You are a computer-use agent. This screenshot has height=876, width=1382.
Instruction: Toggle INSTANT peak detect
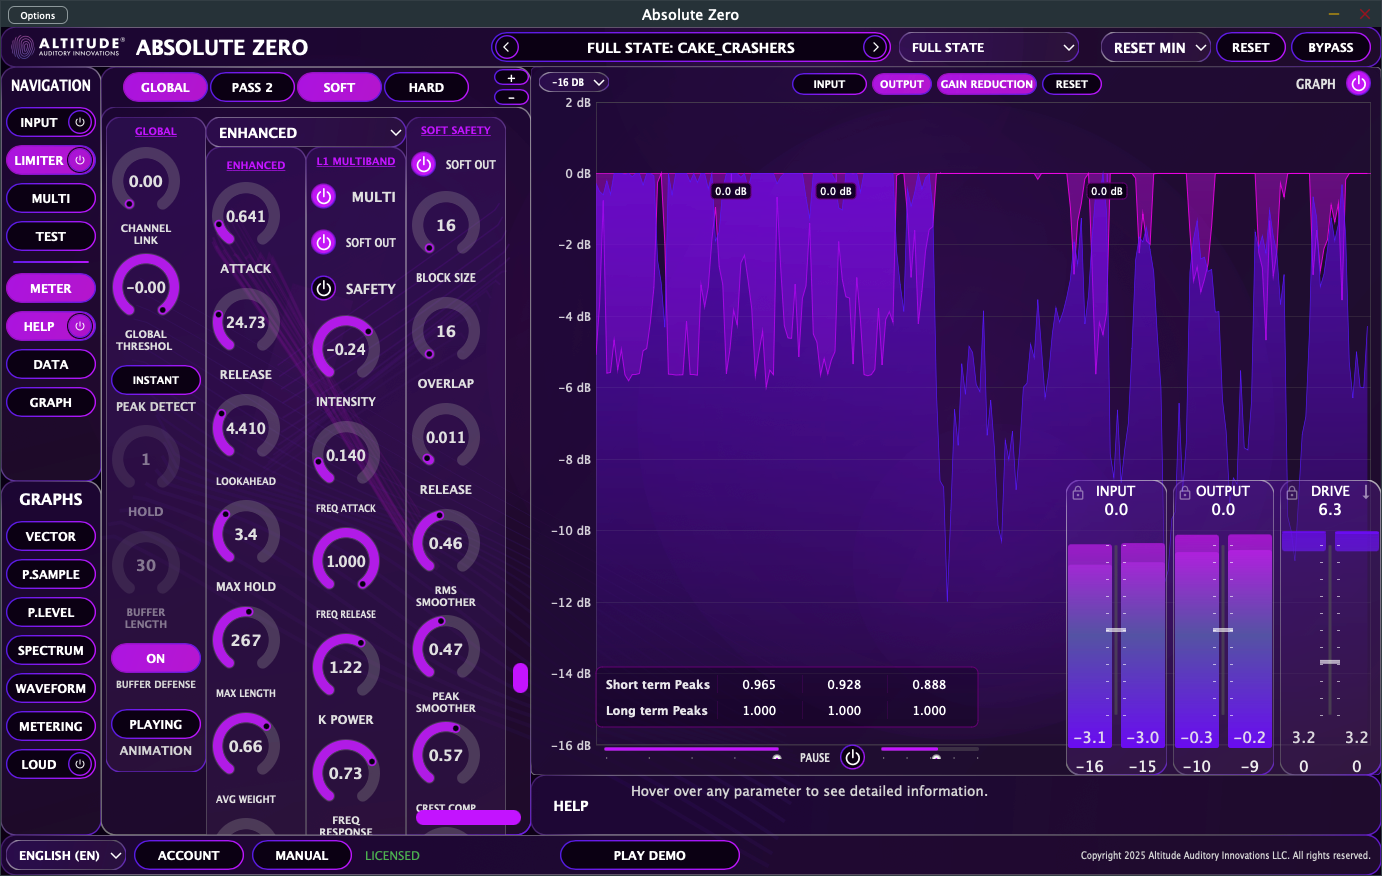coord(155,380)
